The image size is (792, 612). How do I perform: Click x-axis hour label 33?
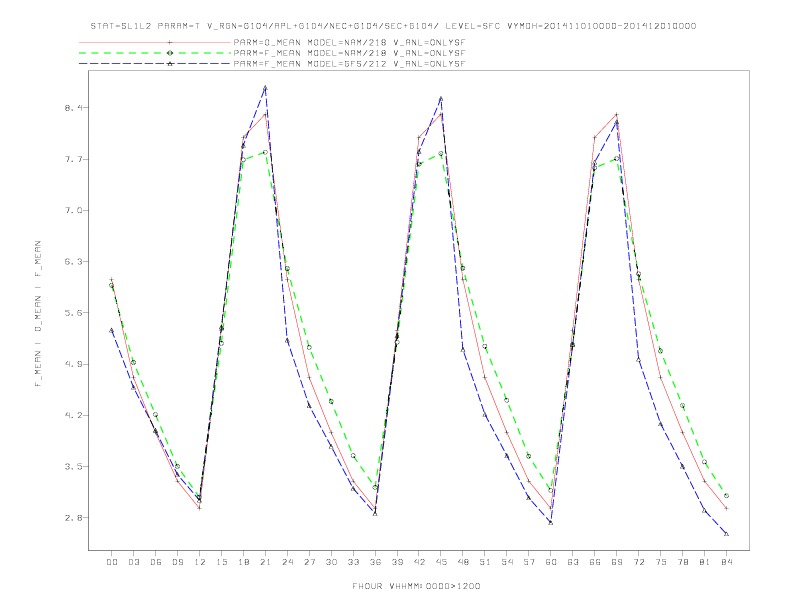(353, 562)
